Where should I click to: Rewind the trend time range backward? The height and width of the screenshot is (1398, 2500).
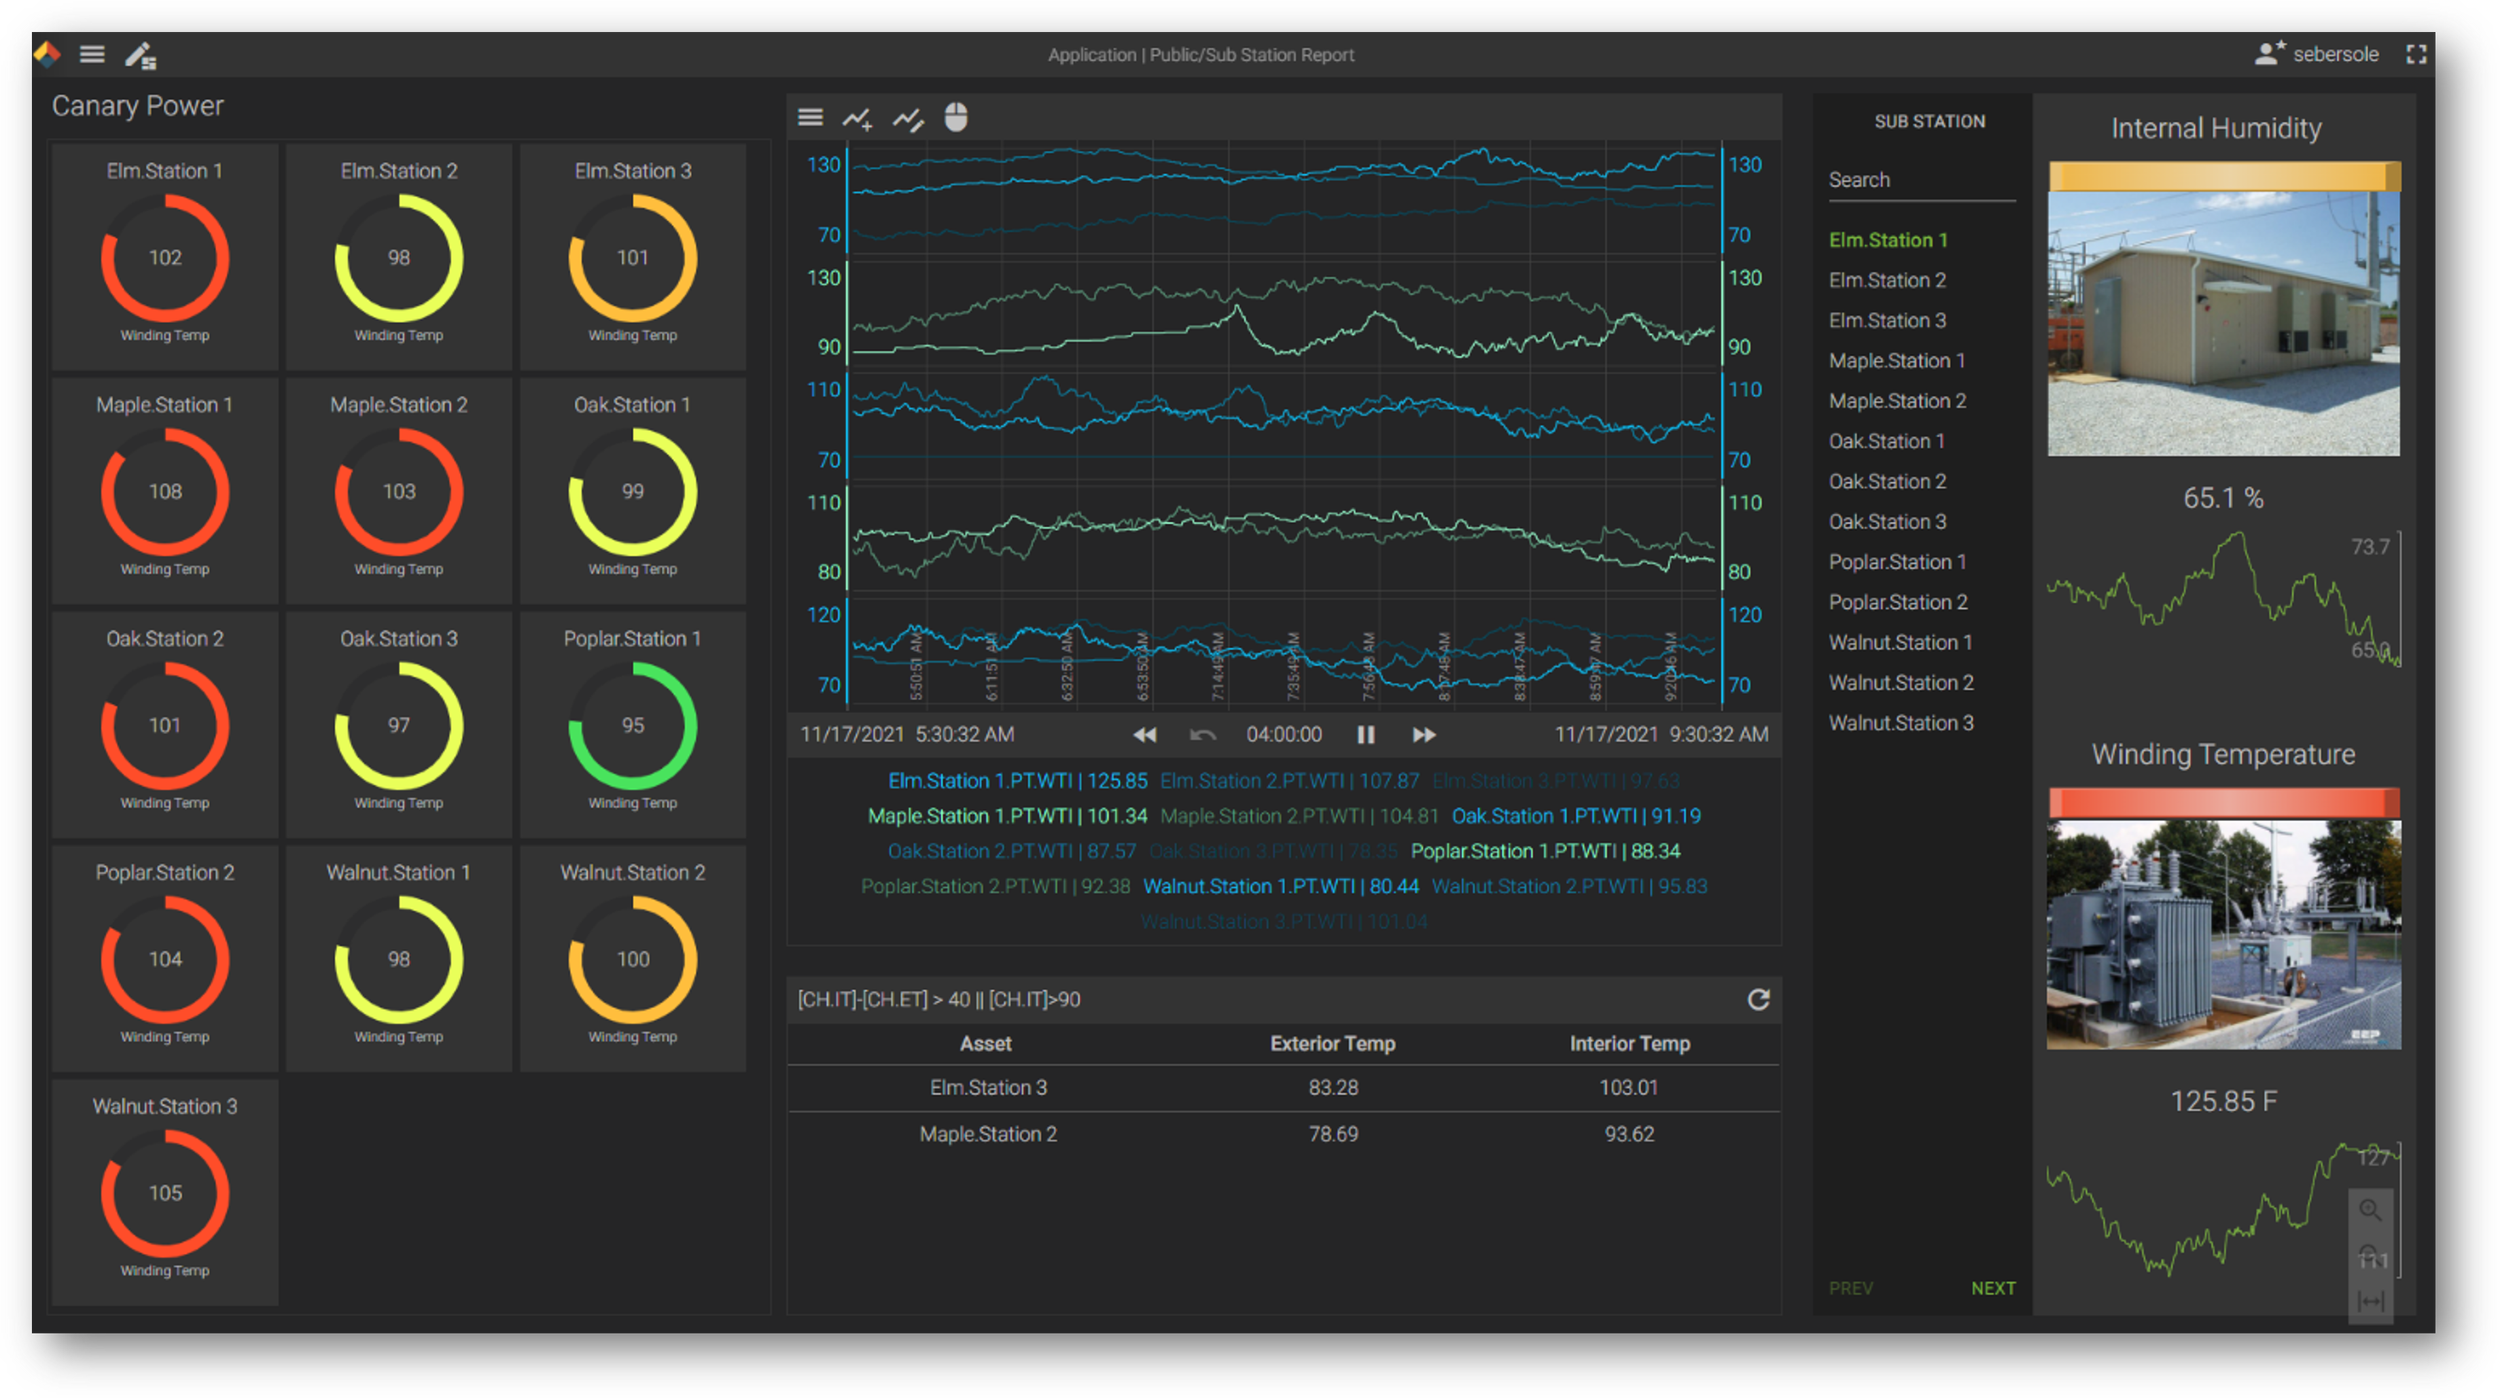point(1144,735)
